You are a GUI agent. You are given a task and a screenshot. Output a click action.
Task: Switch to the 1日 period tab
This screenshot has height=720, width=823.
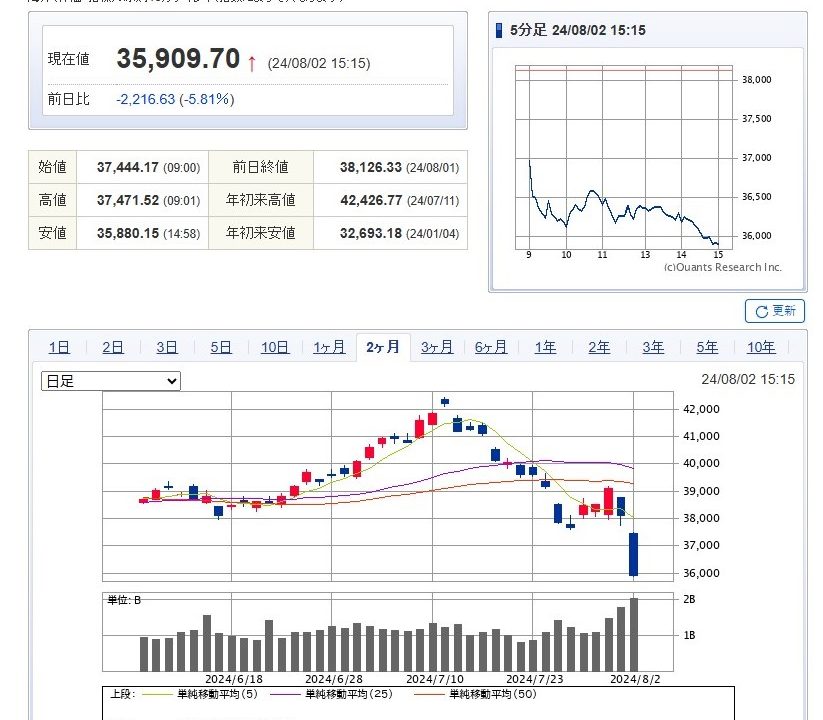point(59,347)
